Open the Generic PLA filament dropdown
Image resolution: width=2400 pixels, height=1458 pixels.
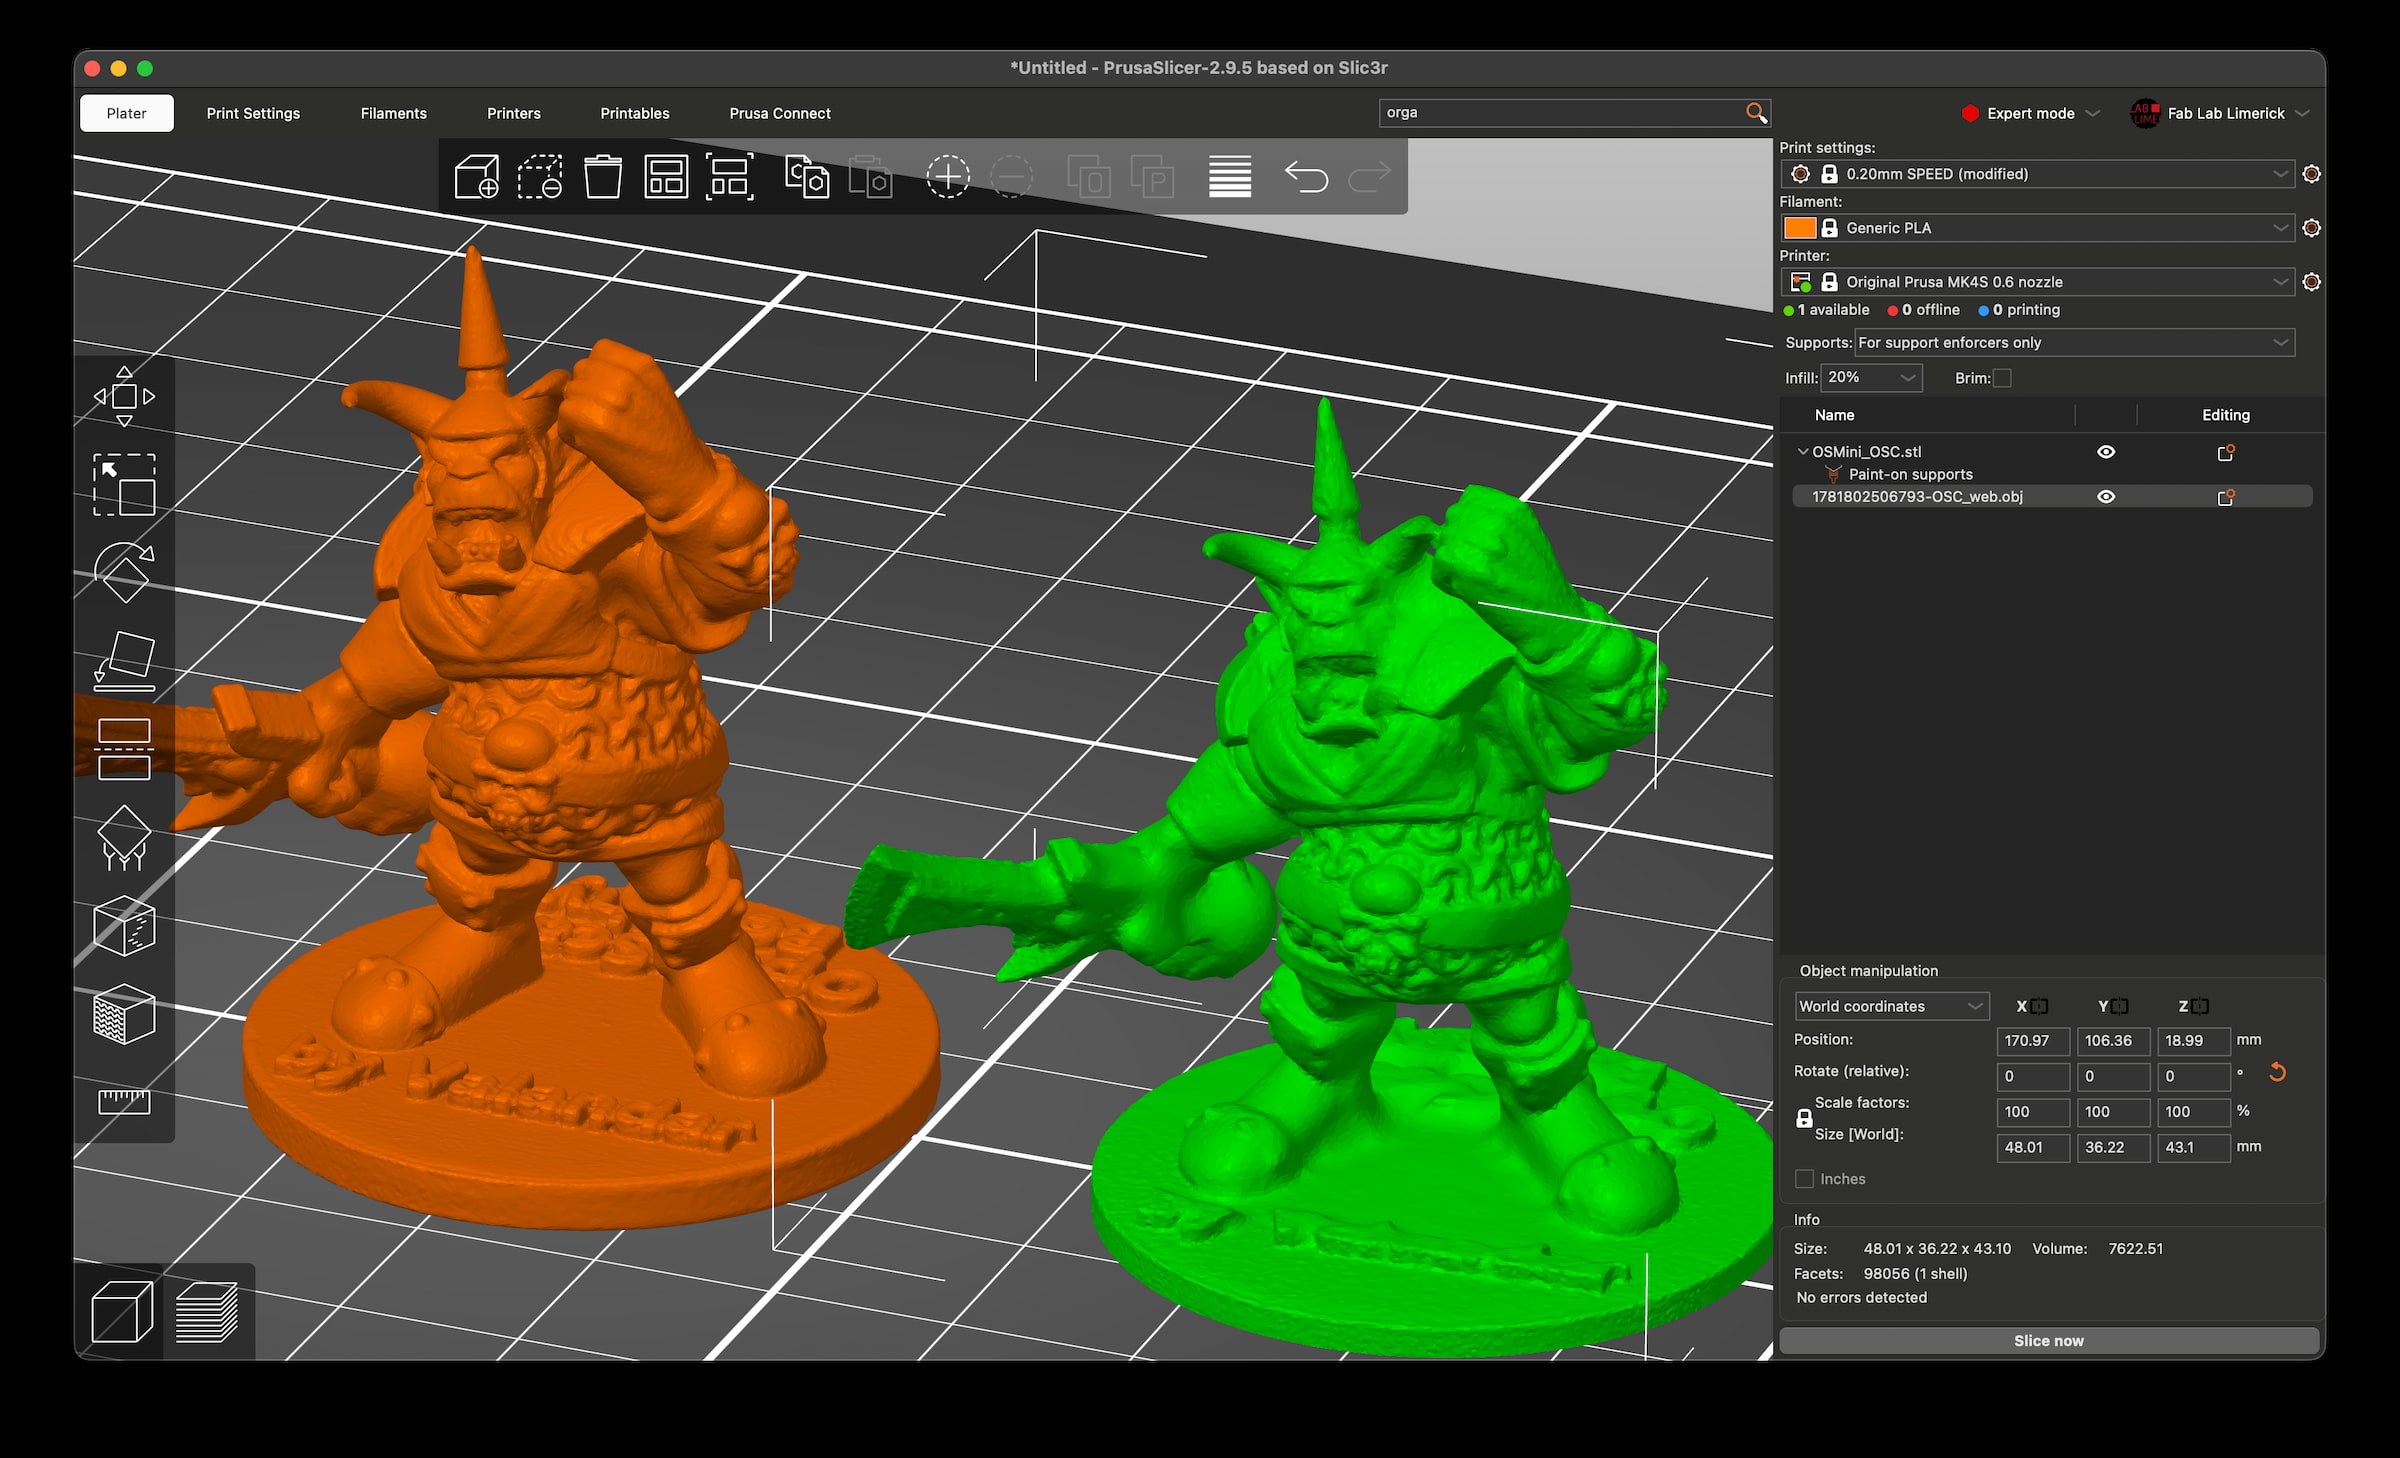click(2037, 228)
